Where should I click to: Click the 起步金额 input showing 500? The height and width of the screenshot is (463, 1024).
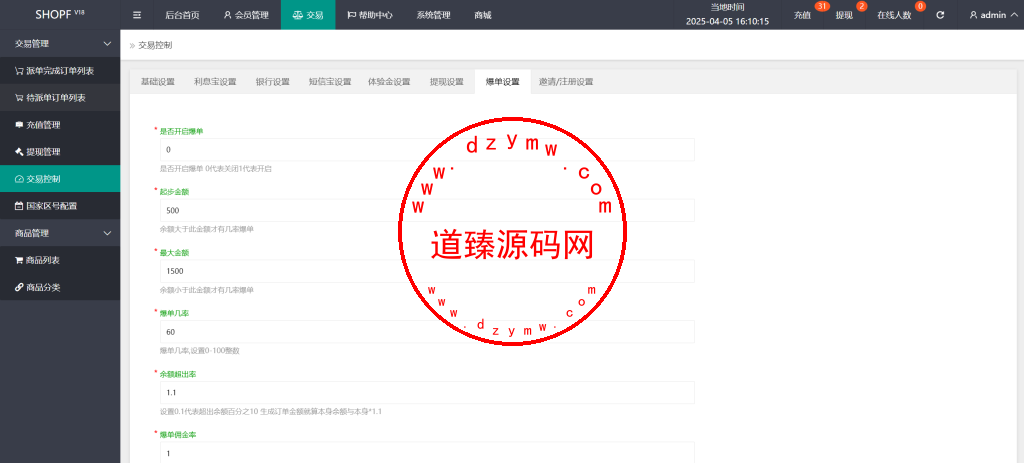click(x=427, y=210)
